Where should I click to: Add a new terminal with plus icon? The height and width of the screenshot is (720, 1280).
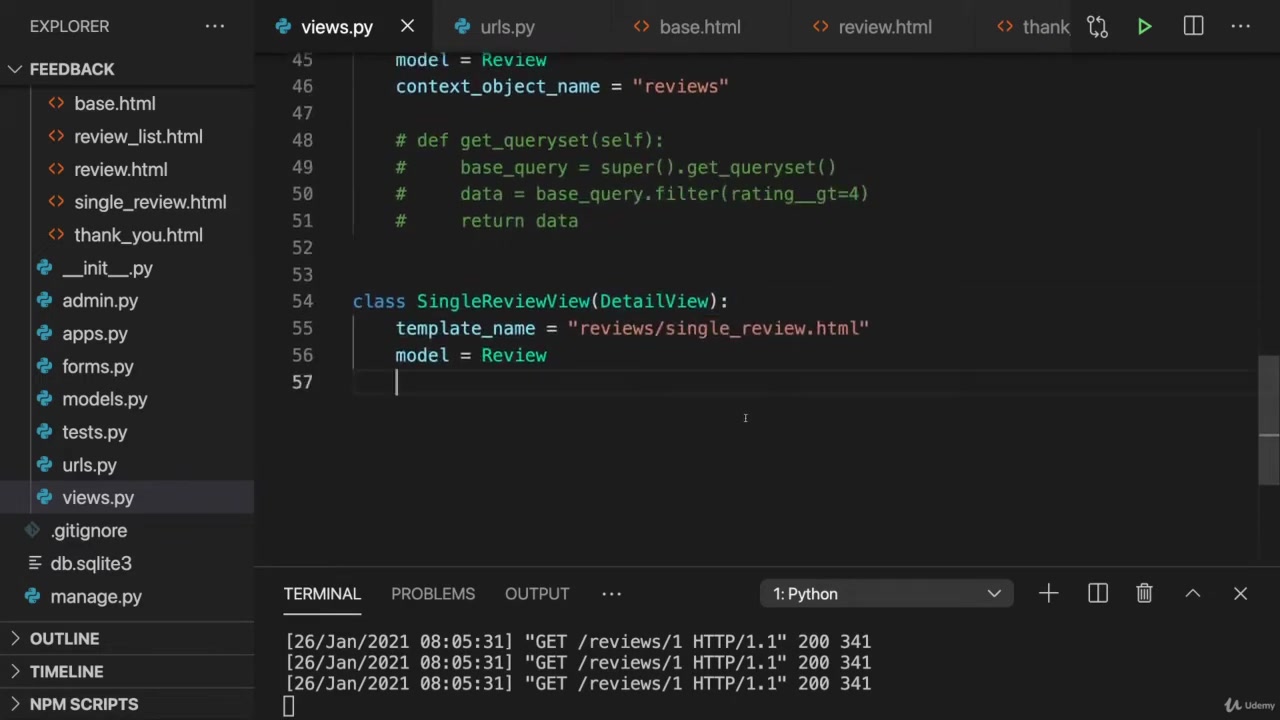coord(1048,594)
